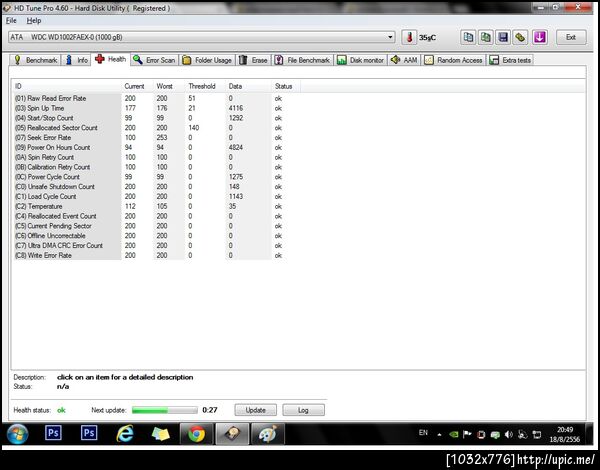
Task: Show hidden system tray icons
Action: click(439, 434)
